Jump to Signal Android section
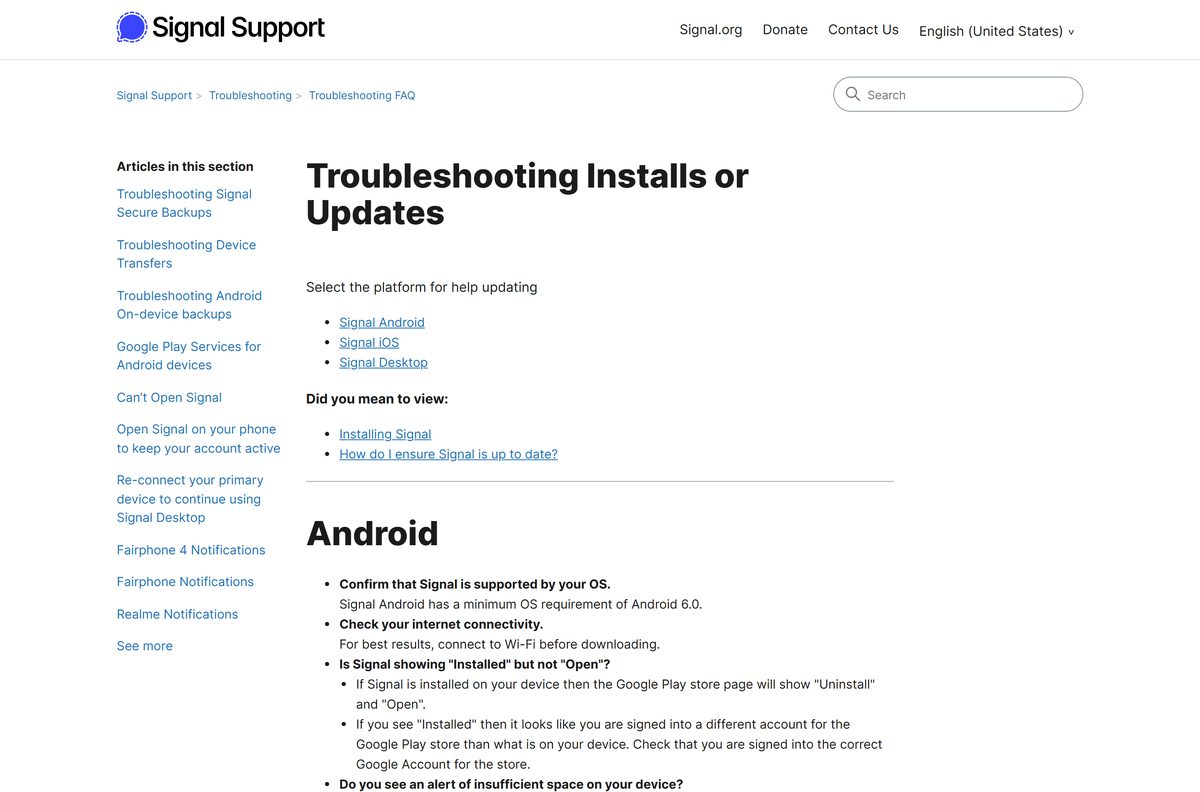Image resolution: width=1200 pixels, height=792 pixels. pyautogui.click(x=382, y=322)
